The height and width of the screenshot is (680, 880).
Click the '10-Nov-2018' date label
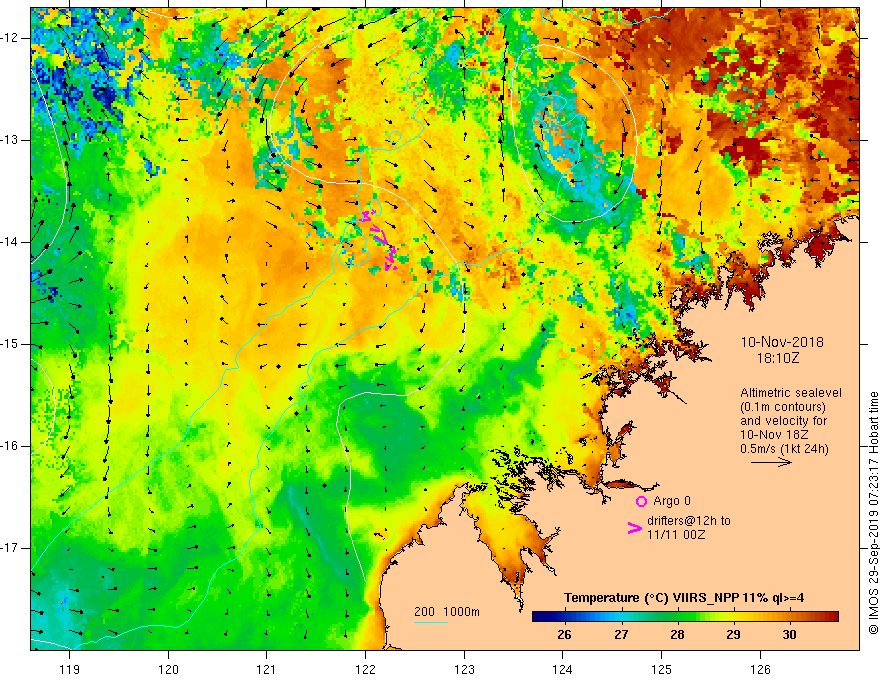(782, 342)
